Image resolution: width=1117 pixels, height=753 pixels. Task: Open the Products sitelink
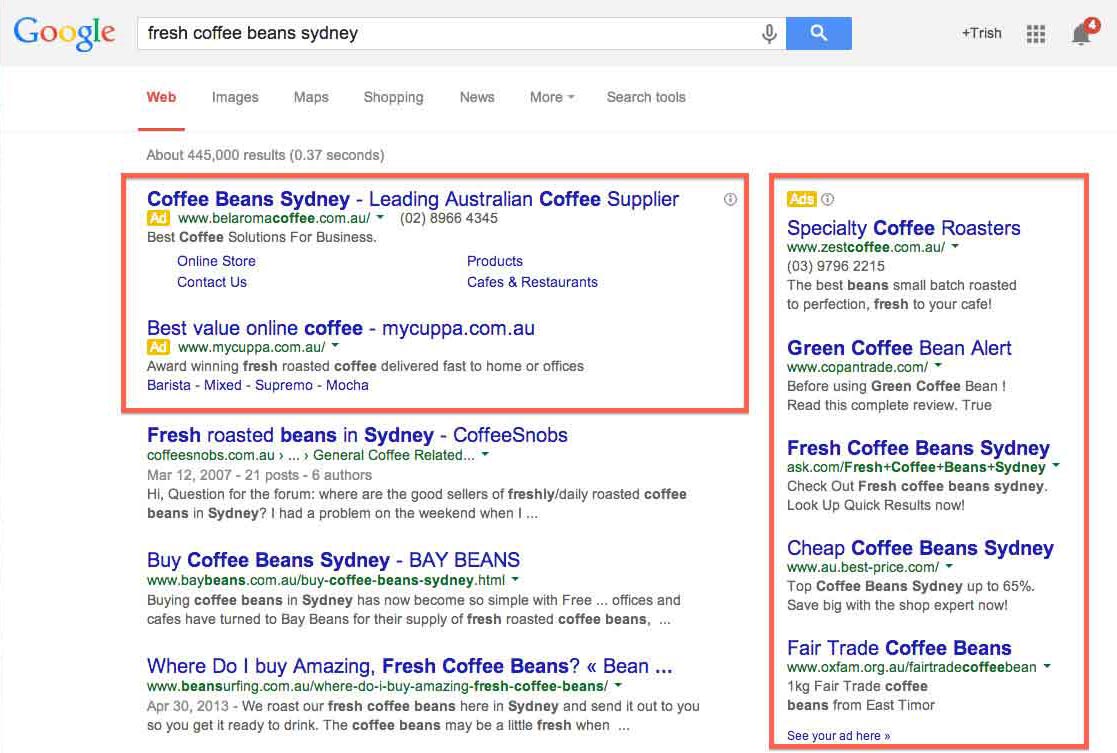(x=495, y=261)
